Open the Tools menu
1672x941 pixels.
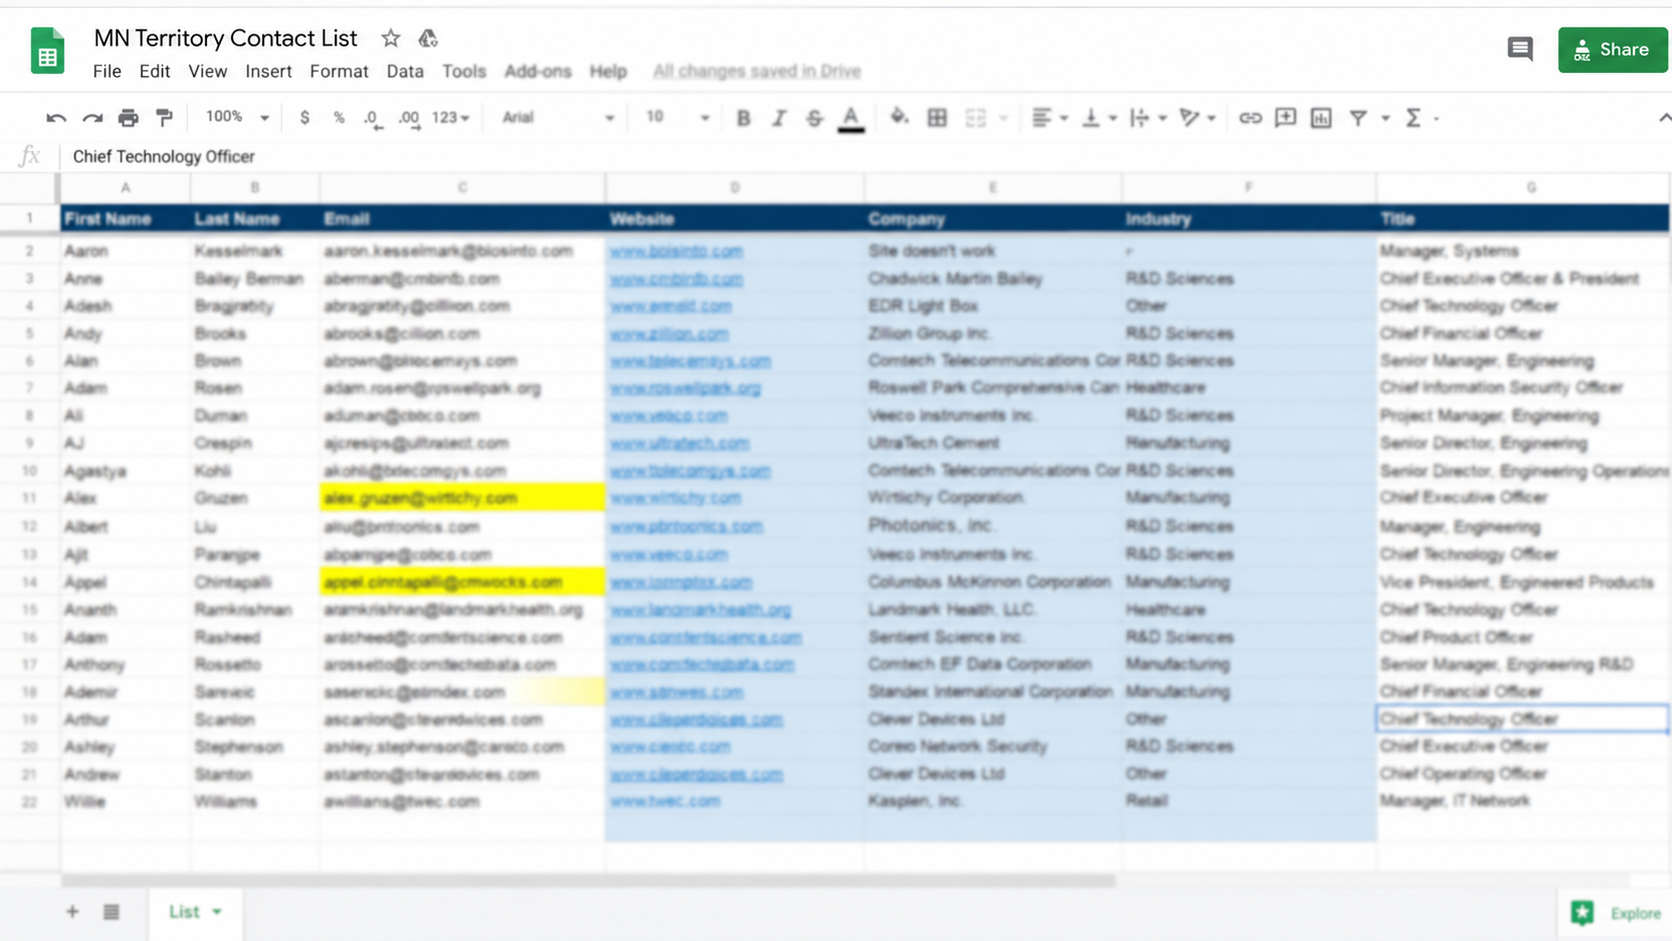(x=464, y=71)
